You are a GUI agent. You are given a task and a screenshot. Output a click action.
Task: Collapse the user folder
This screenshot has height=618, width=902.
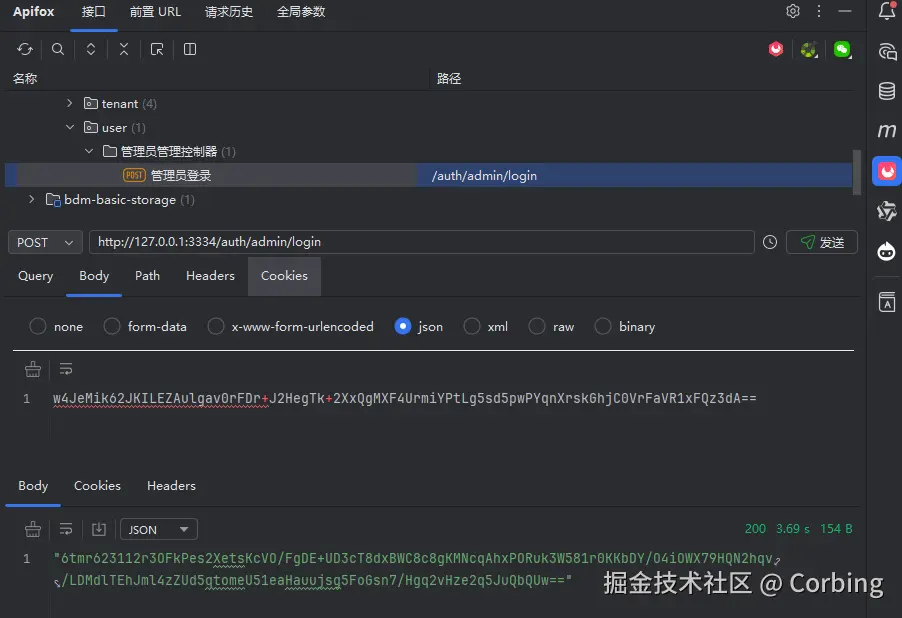pyautogui.click(x=70, y=127)
